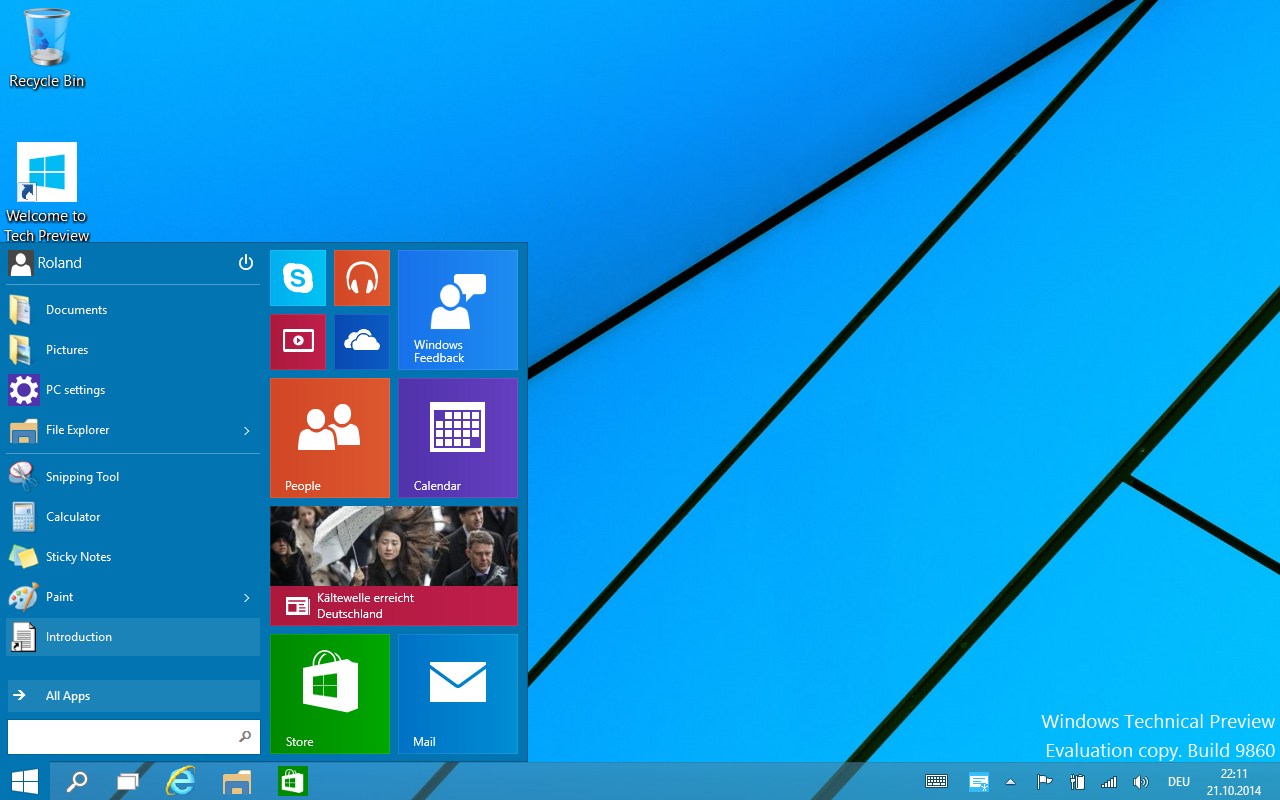
Task: Open Task View from the taskbar
Action: (x=128, y=782)
